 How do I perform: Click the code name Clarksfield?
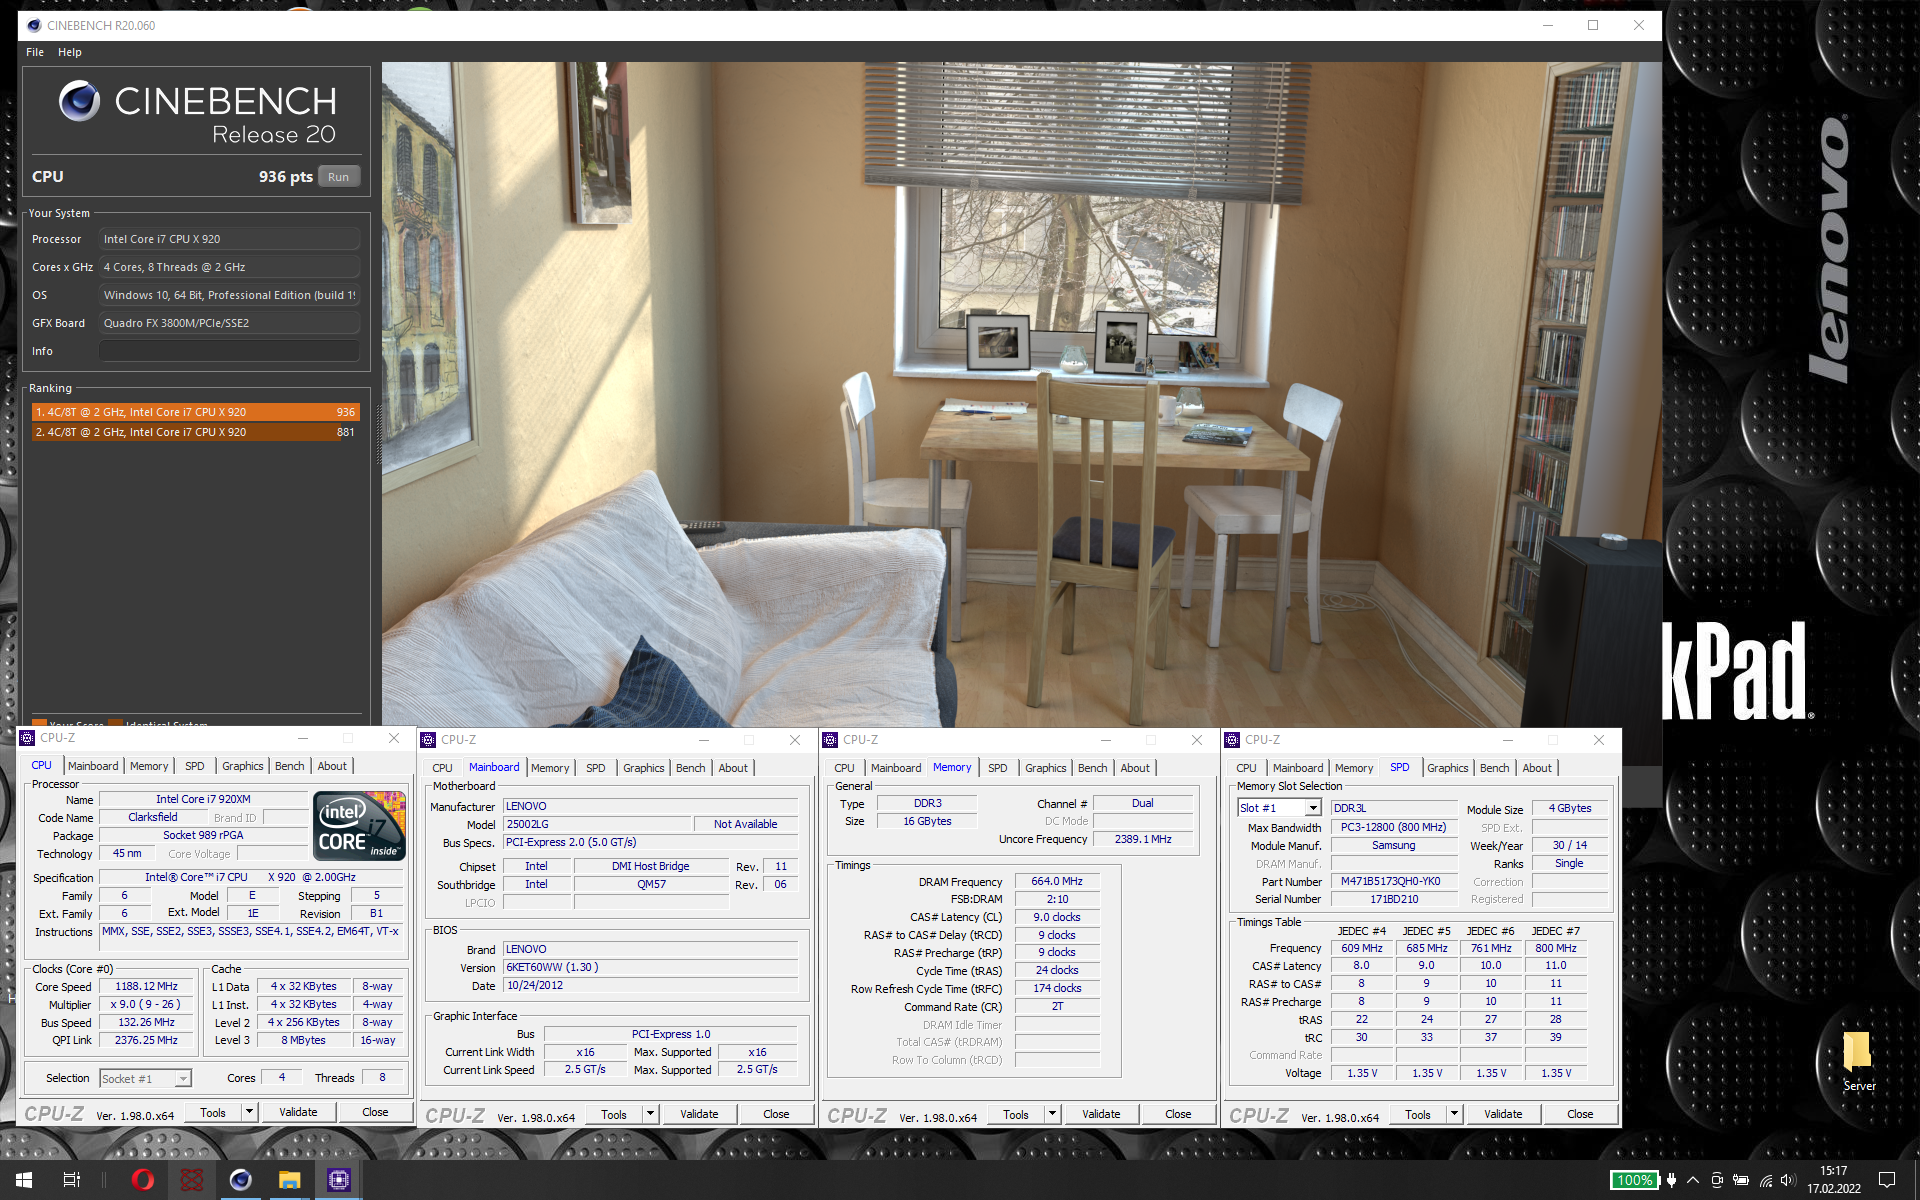point(153,817)
